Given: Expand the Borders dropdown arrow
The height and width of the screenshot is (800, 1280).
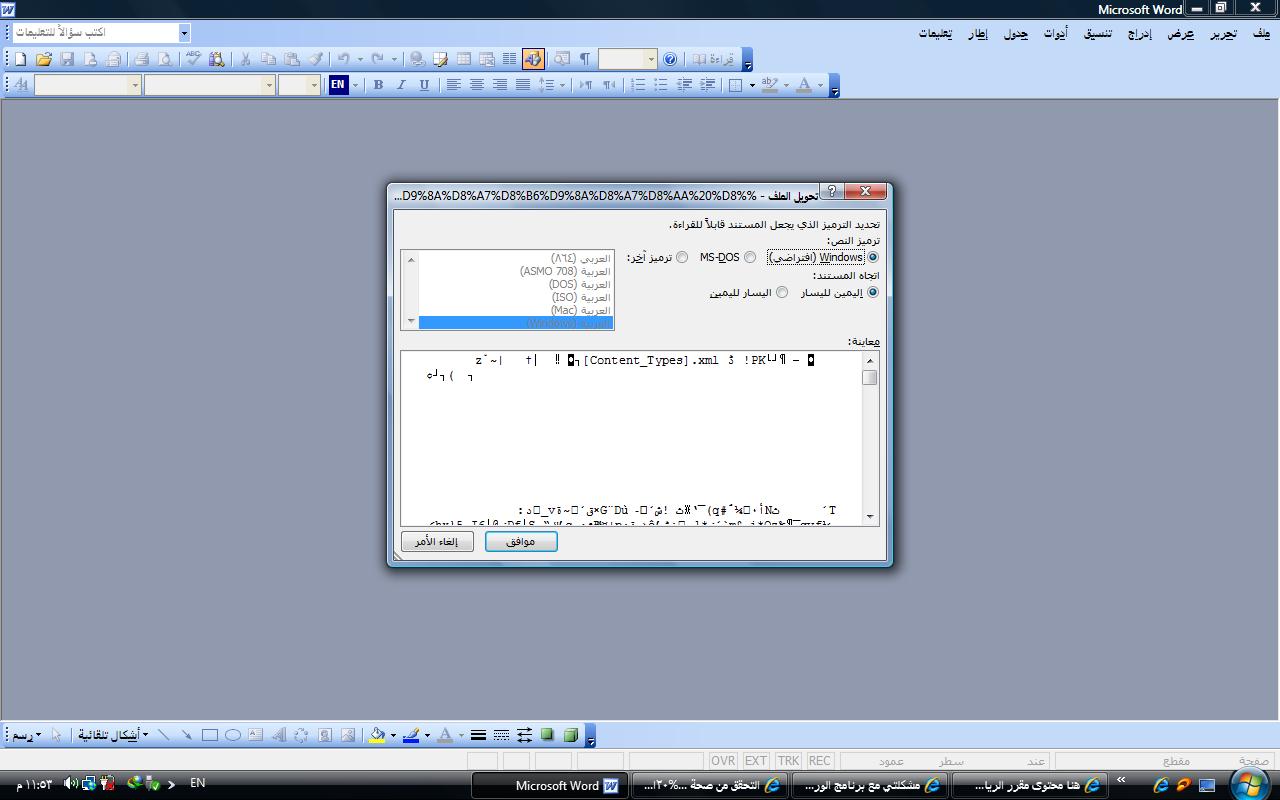Looking at the screenshot, I should point(752,85).
